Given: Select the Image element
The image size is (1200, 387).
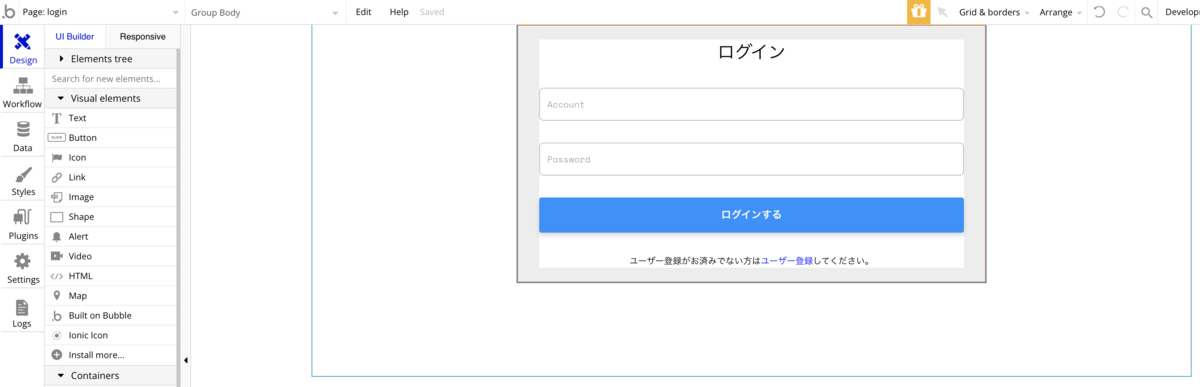Looking at the screenshot, I should [x=111, y=197].
